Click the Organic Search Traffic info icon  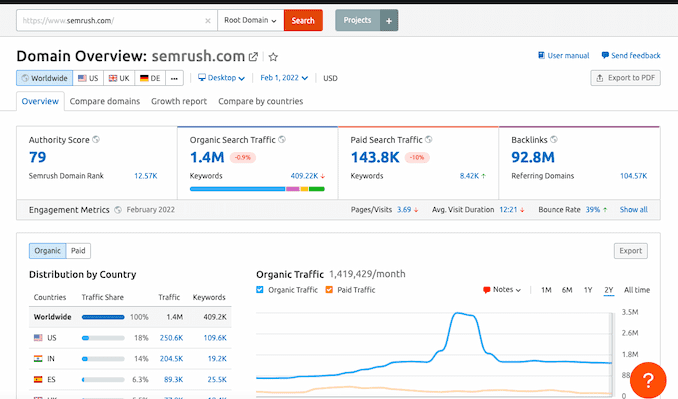[x=282, y=139]
